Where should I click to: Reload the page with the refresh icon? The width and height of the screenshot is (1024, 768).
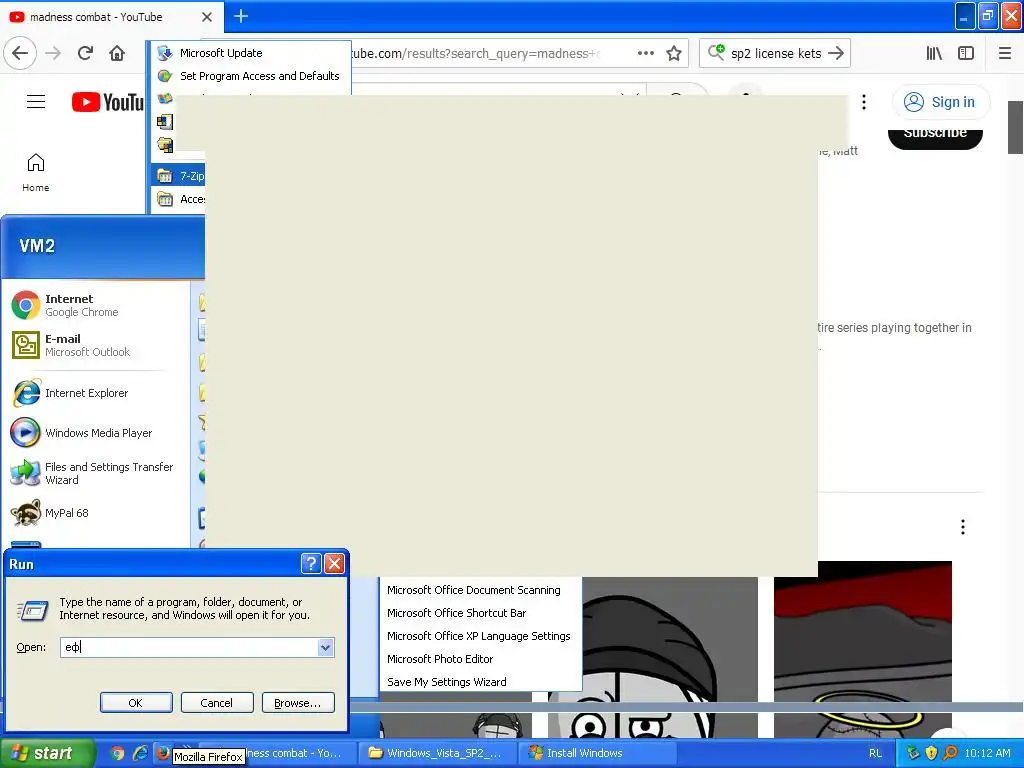pos(85,53)
